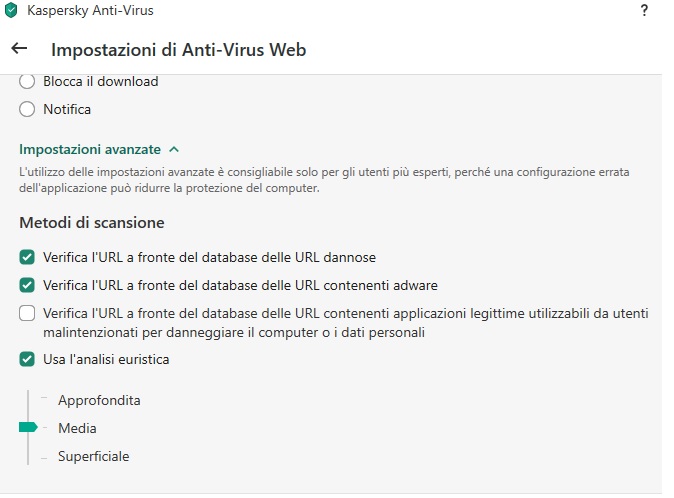Open help with the question mark icon

(644, 10)
